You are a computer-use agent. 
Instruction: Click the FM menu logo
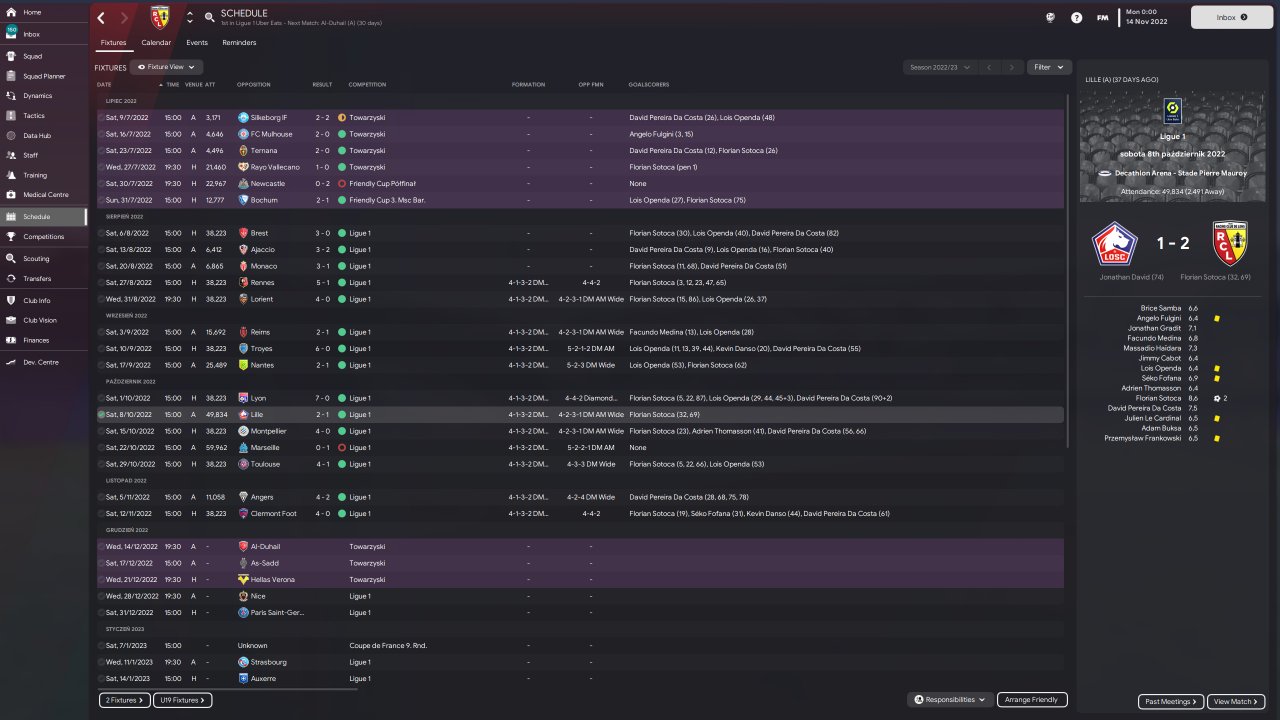[x=1102, y=18]
